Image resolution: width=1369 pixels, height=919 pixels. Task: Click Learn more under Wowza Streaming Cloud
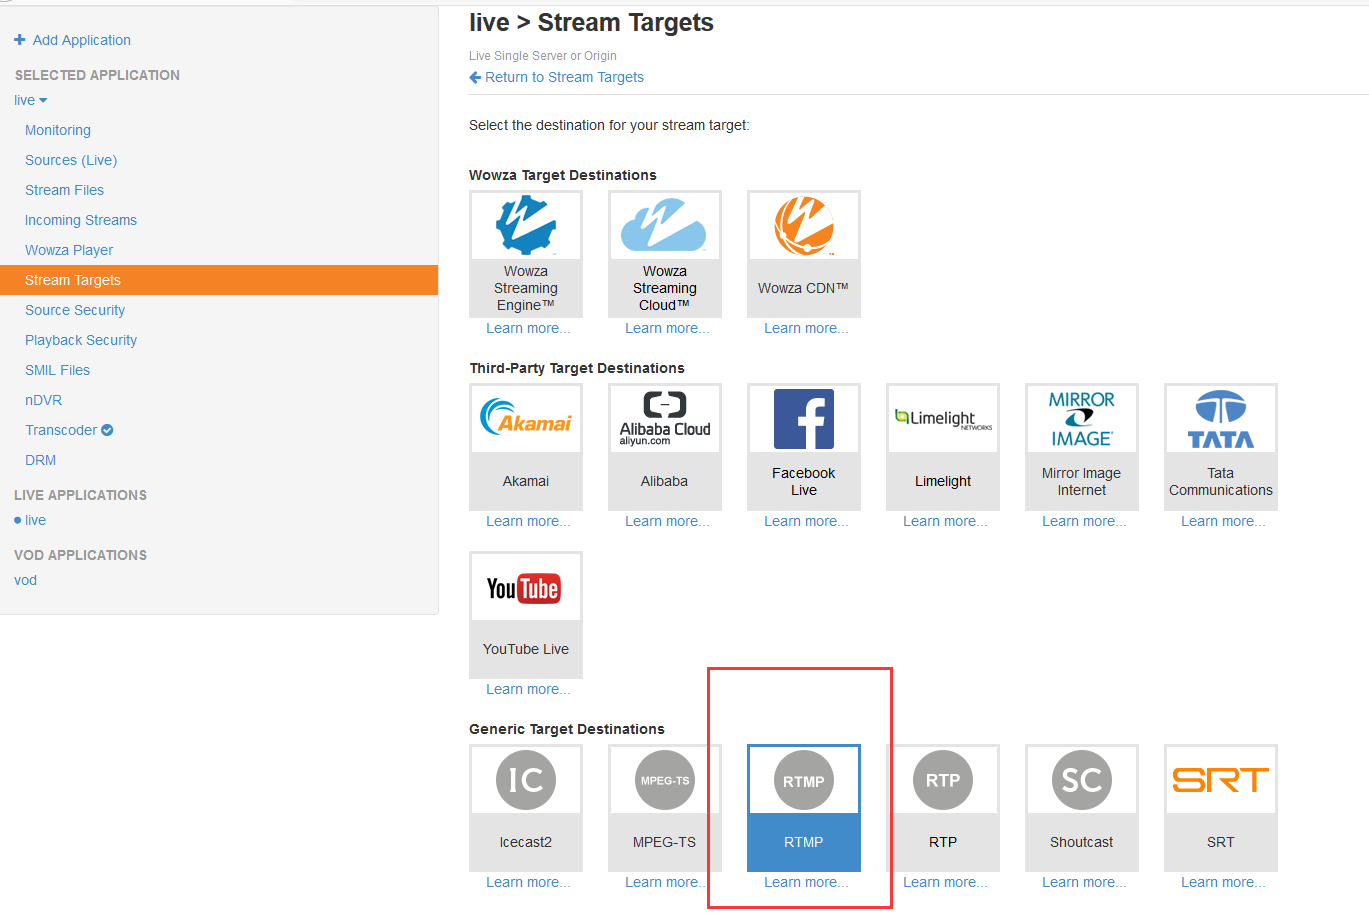coord(667,328)
